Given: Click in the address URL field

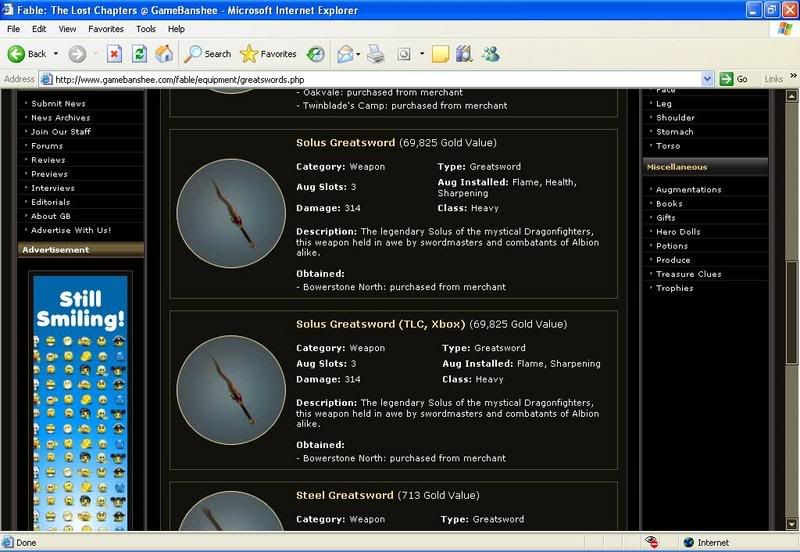Looking at the screenshot, I should click(378, 80).
